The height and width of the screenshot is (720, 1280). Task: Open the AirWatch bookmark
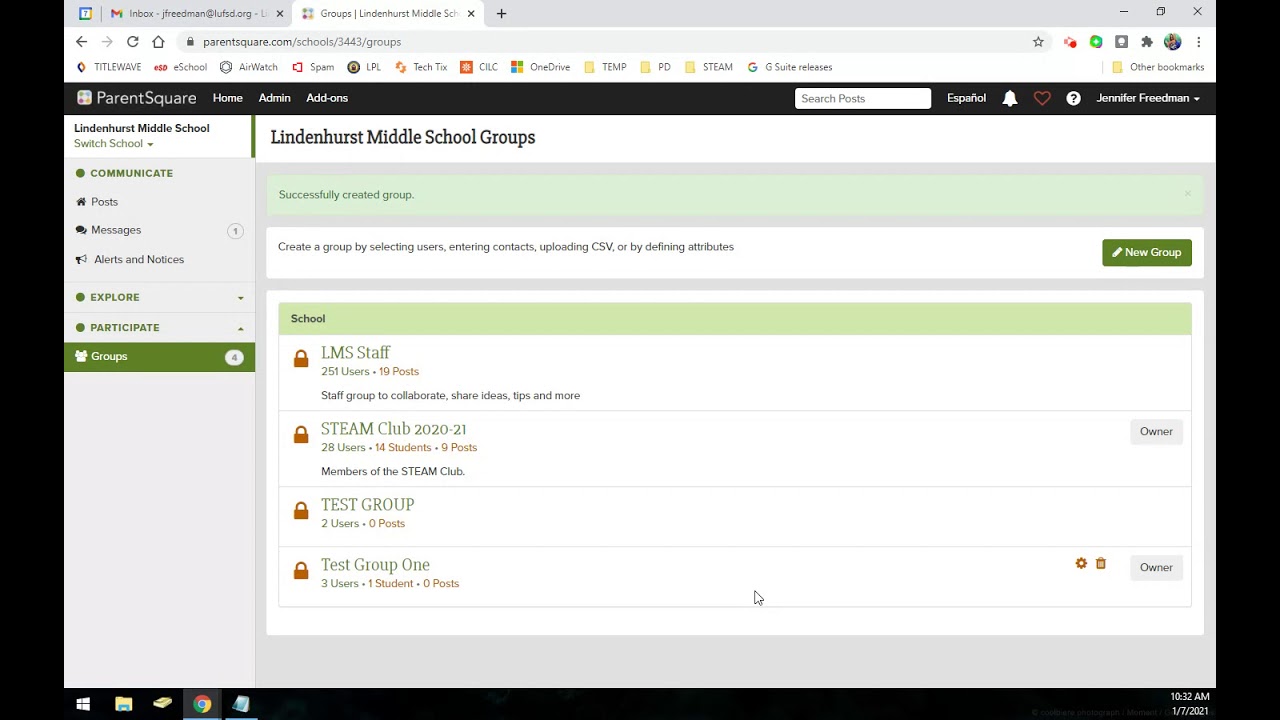click(x=249, y=67)
